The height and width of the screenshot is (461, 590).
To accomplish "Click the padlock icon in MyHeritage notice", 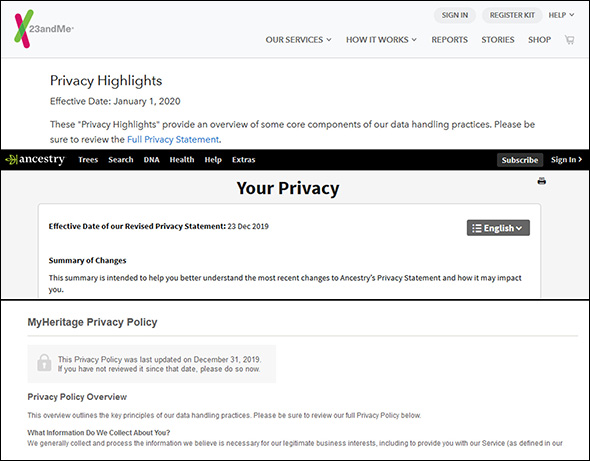I will [x=44, y=363].
